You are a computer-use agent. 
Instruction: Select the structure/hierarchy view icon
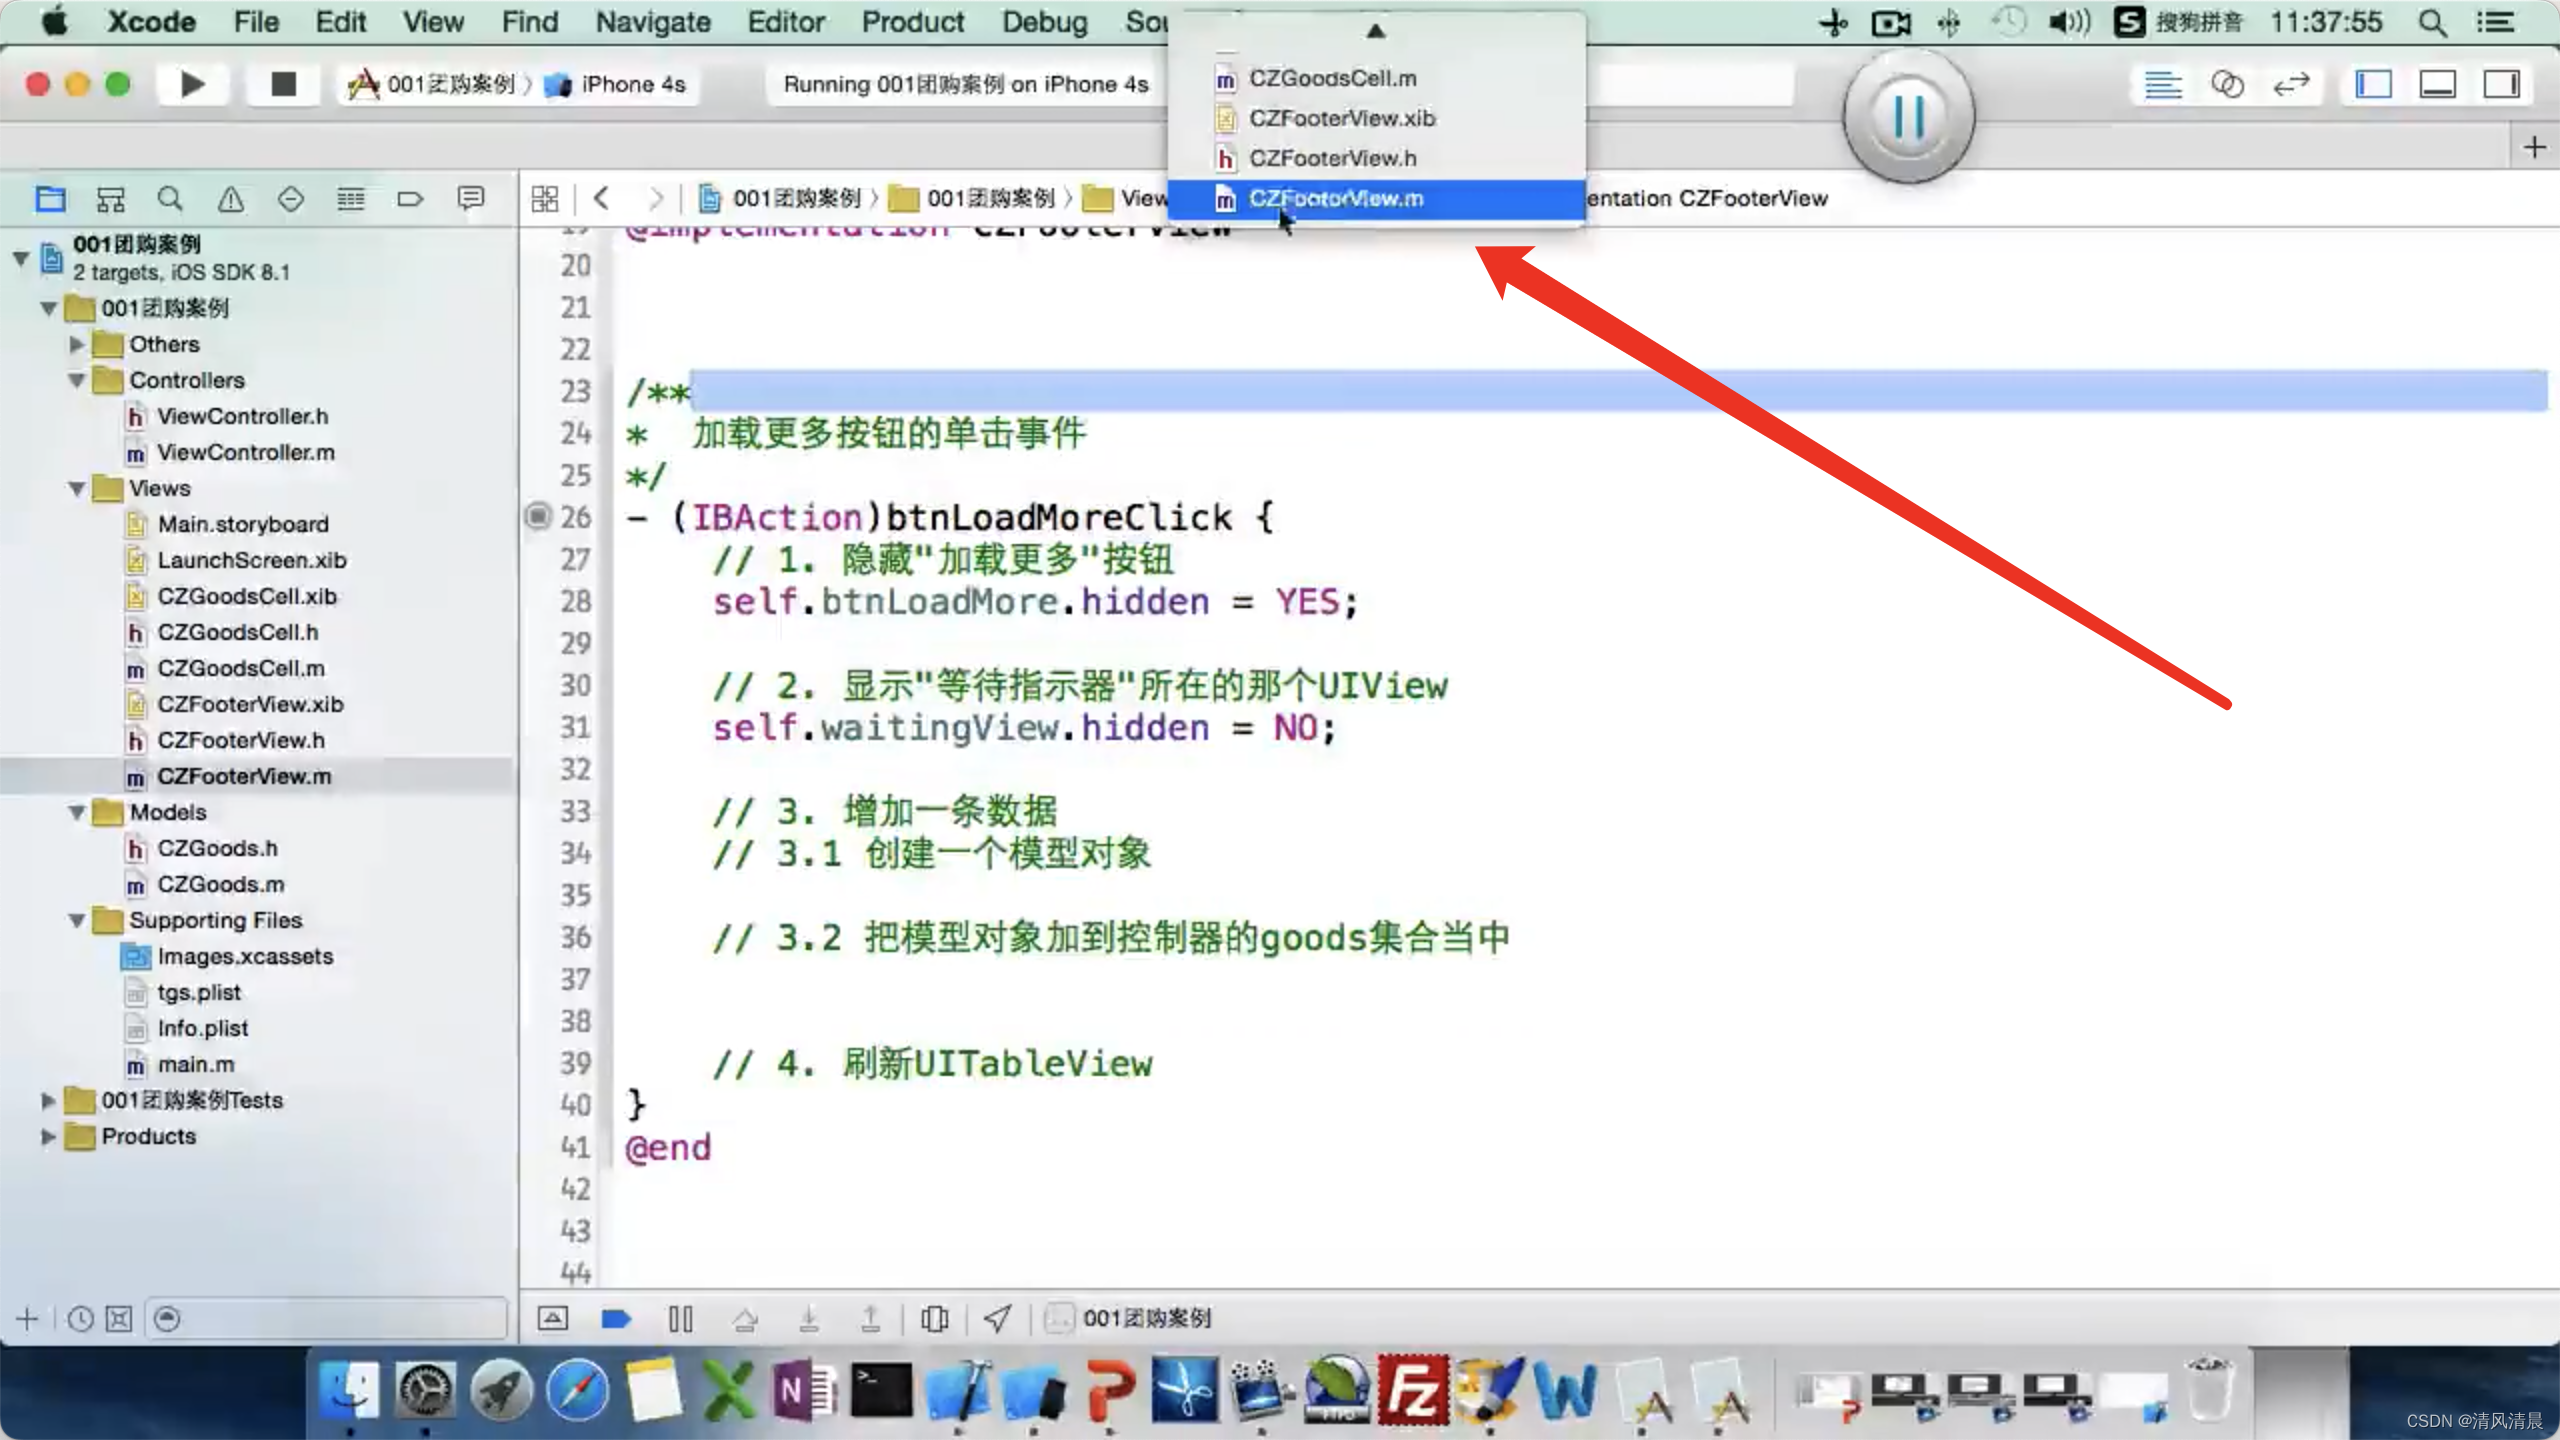pos(111,199)
